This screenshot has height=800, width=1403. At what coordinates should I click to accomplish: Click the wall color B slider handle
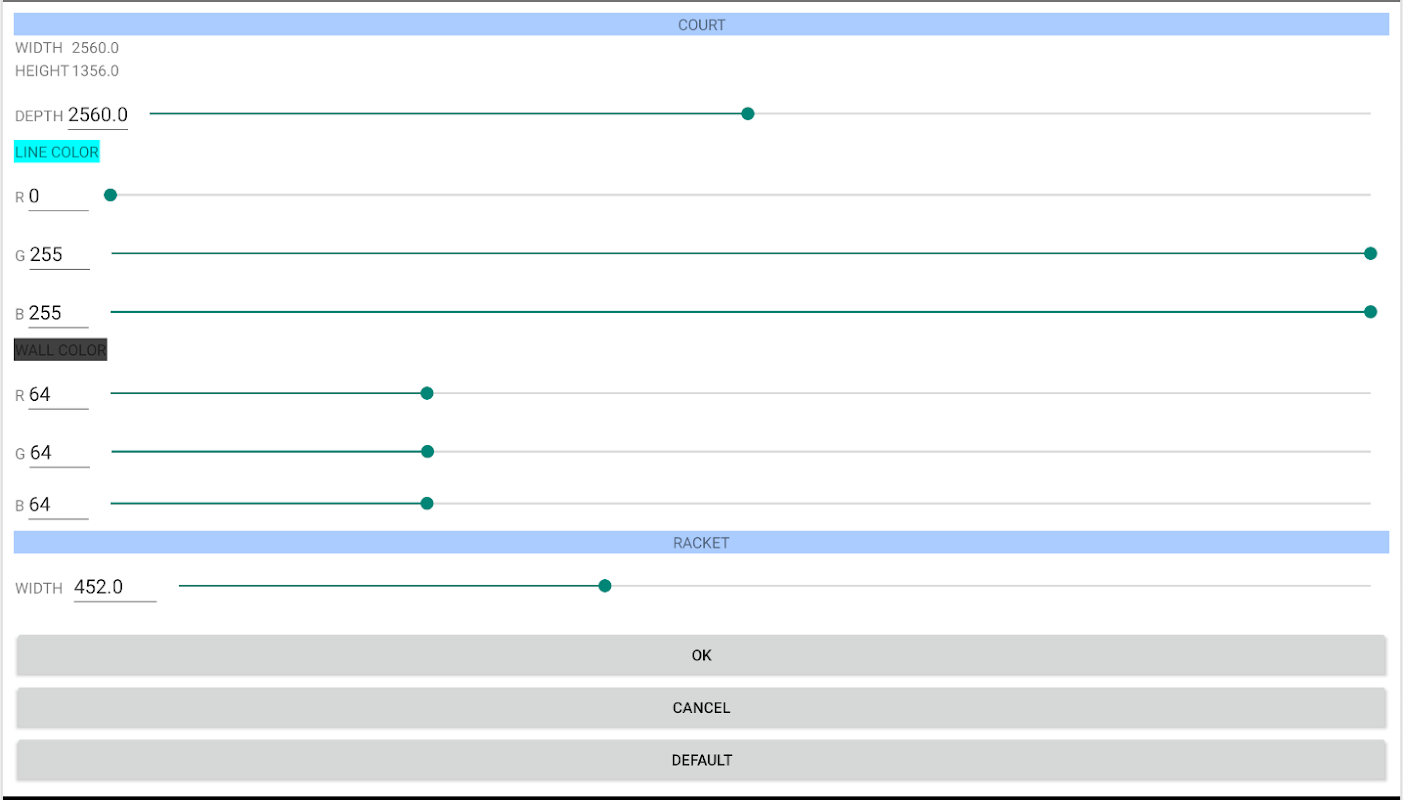pyautogui.click(x=427, y=503)
